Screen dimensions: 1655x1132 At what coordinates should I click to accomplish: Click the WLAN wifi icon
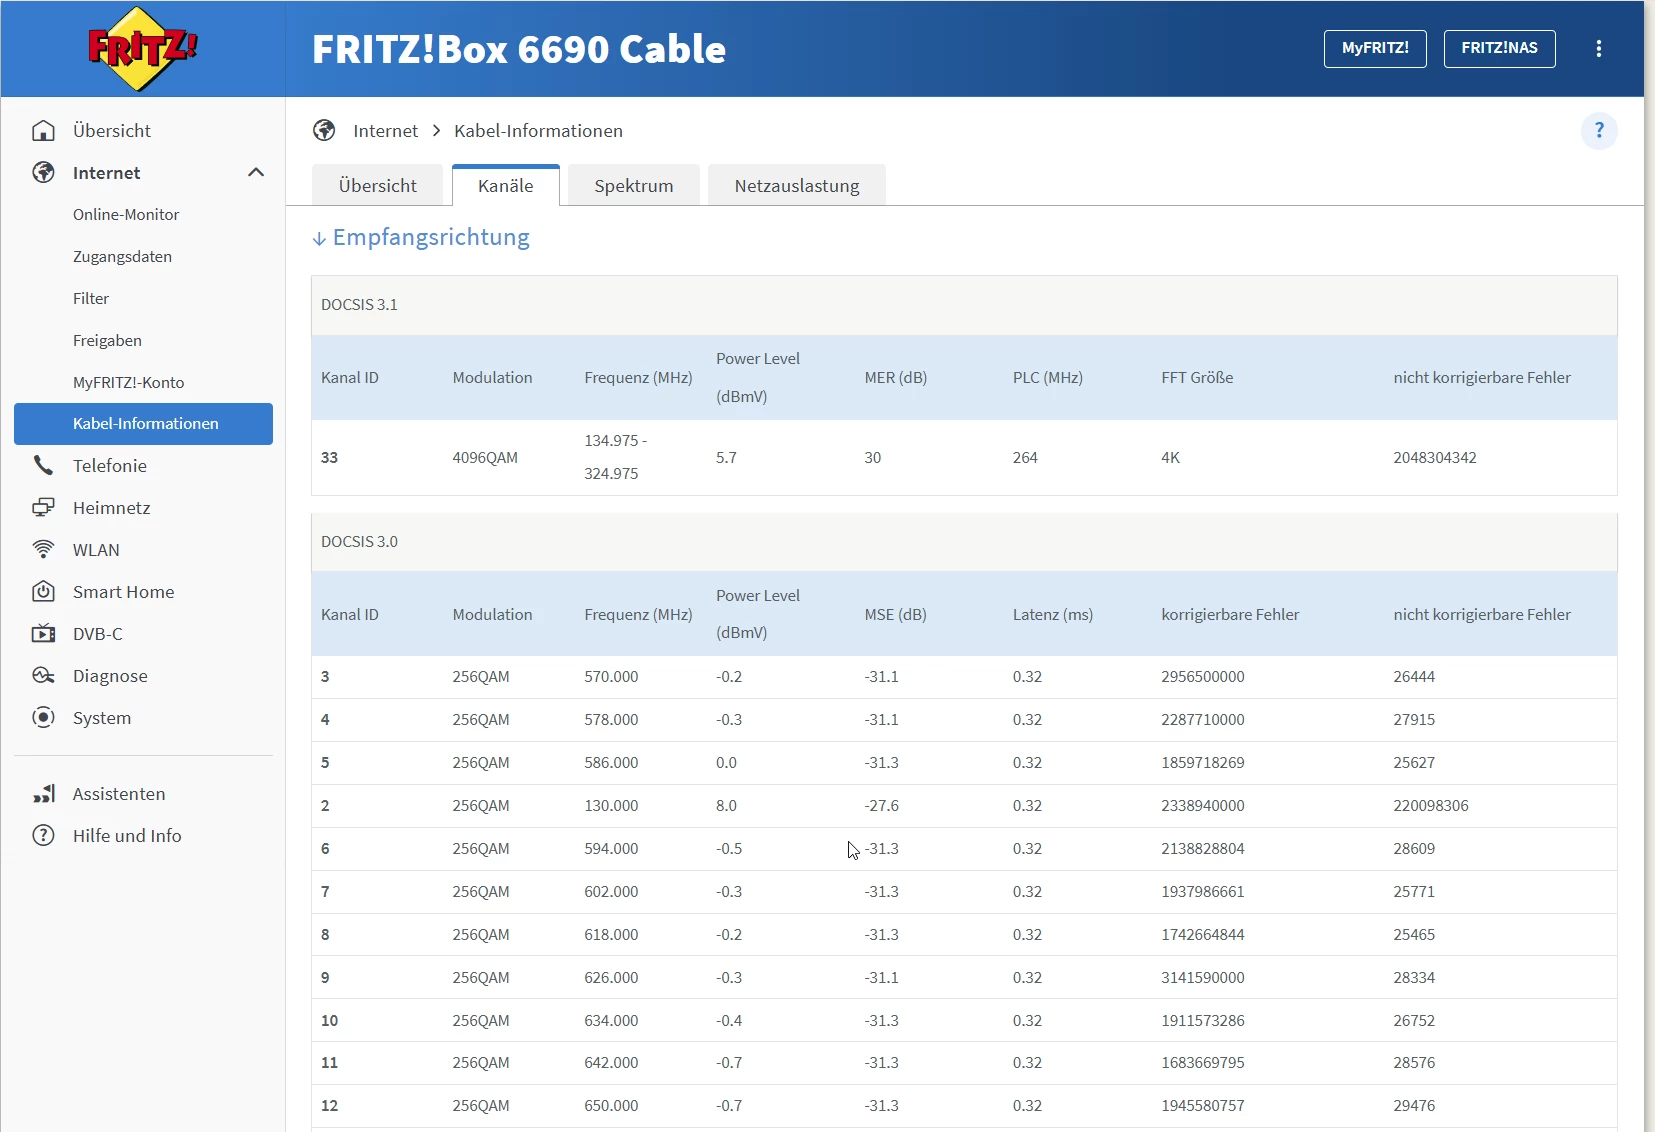43,550
